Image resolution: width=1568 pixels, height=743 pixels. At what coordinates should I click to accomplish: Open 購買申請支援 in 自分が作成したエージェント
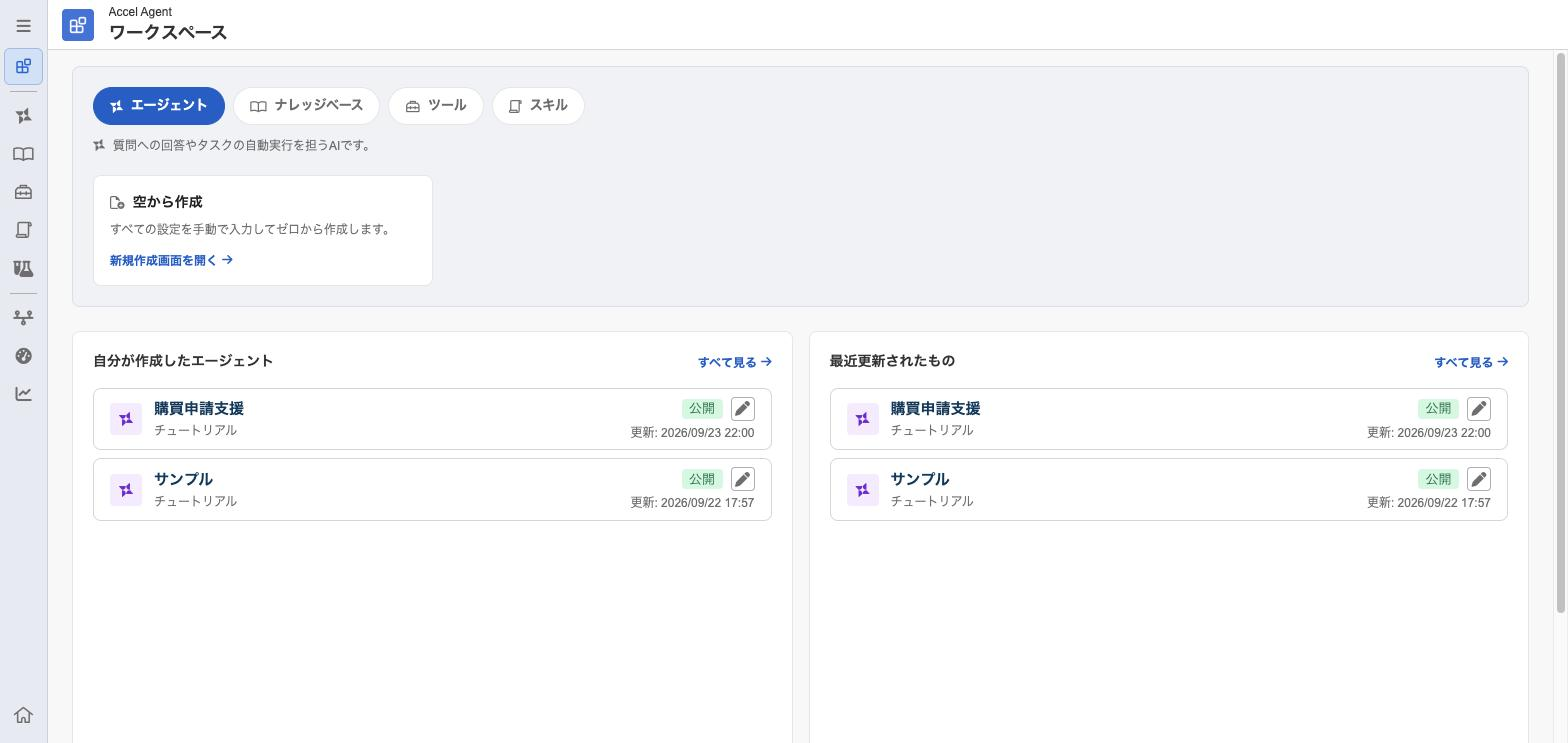point(432,419)
